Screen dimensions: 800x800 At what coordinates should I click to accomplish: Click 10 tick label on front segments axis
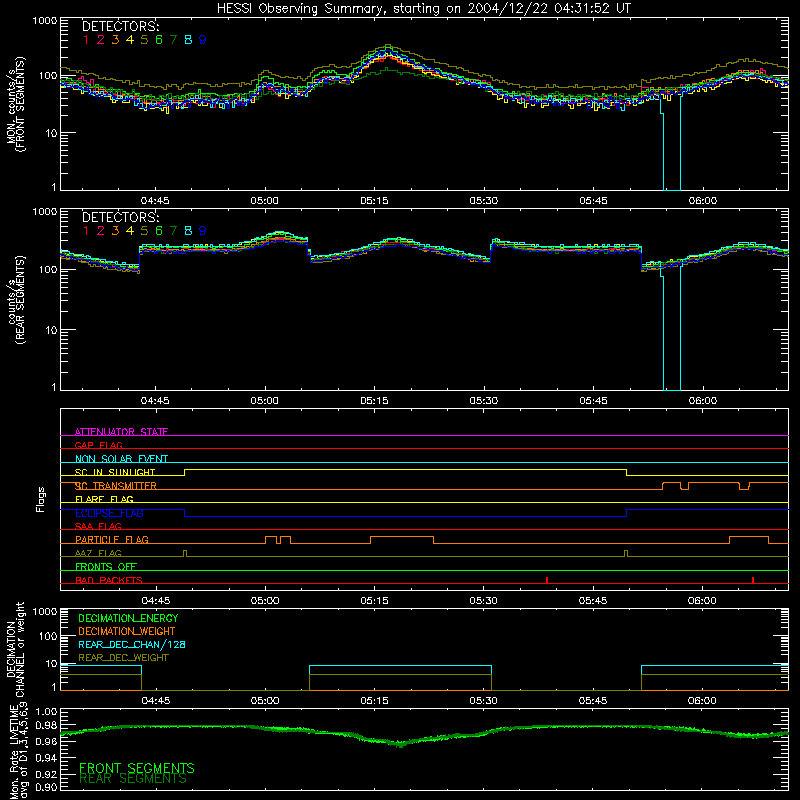[52, 133]
